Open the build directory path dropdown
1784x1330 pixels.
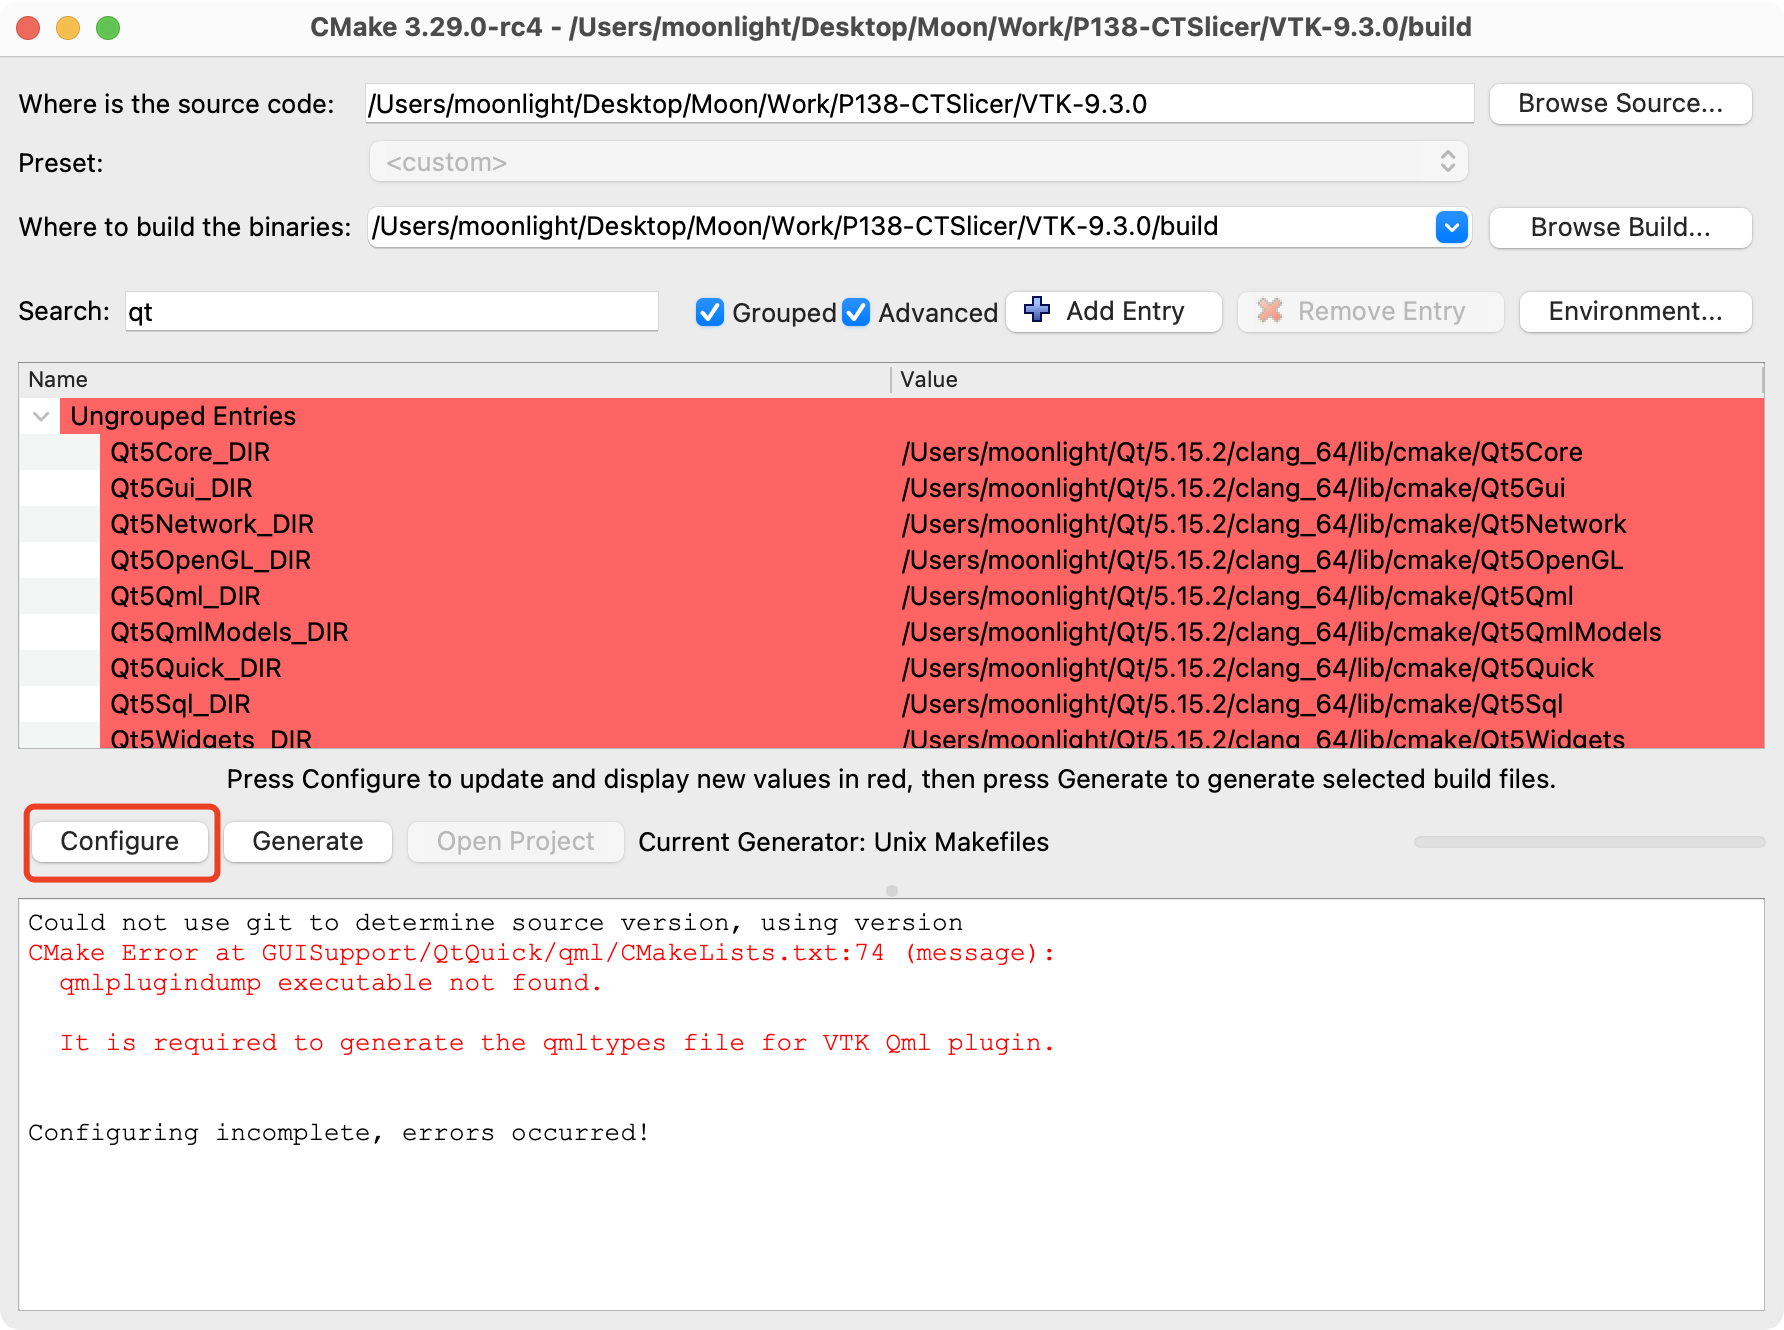[x=1451, y=227]
